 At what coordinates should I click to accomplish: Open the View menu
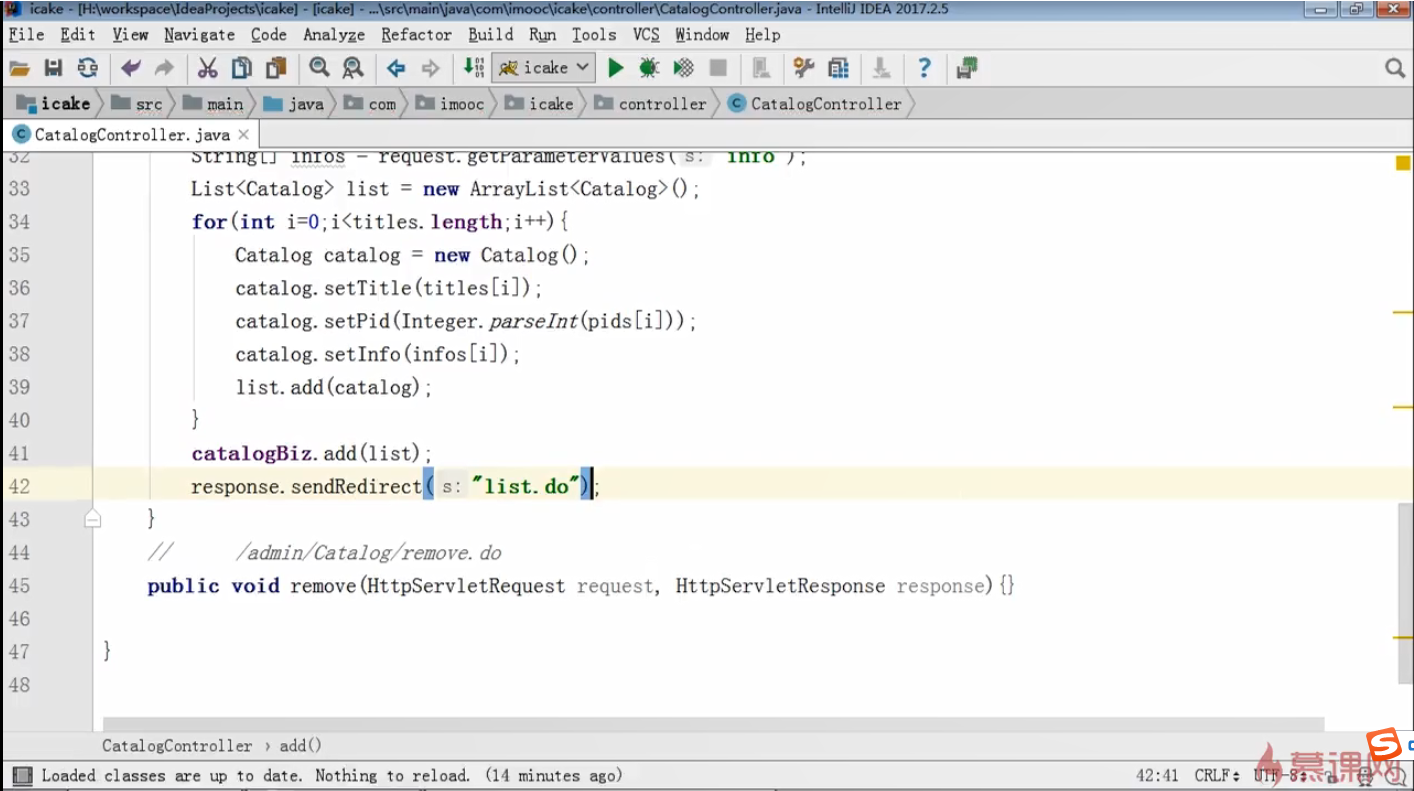tap(130, 34)
